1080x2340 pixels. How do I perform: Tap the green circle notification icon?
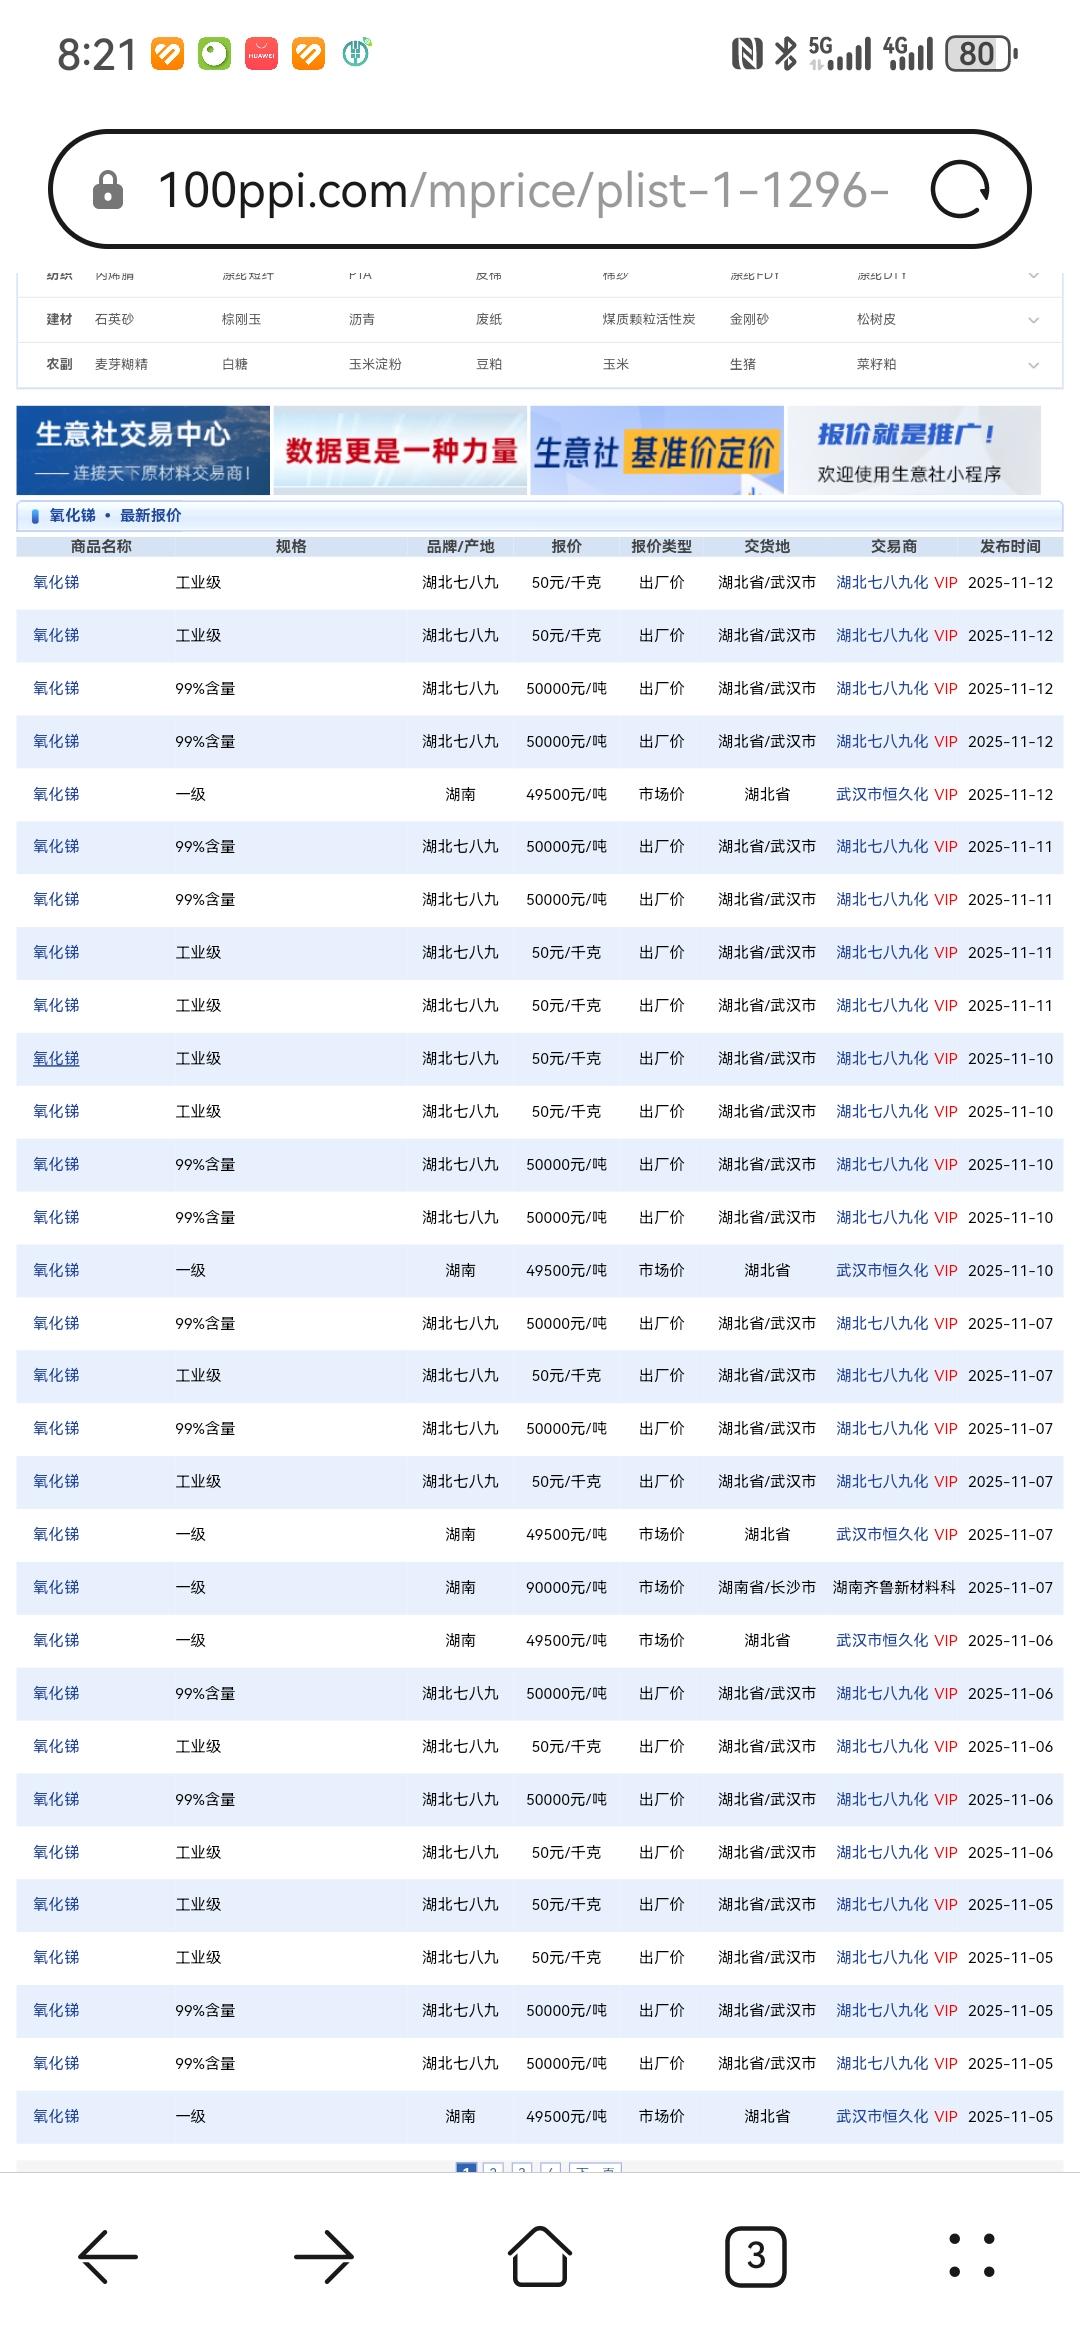click(x=214, y=53)
